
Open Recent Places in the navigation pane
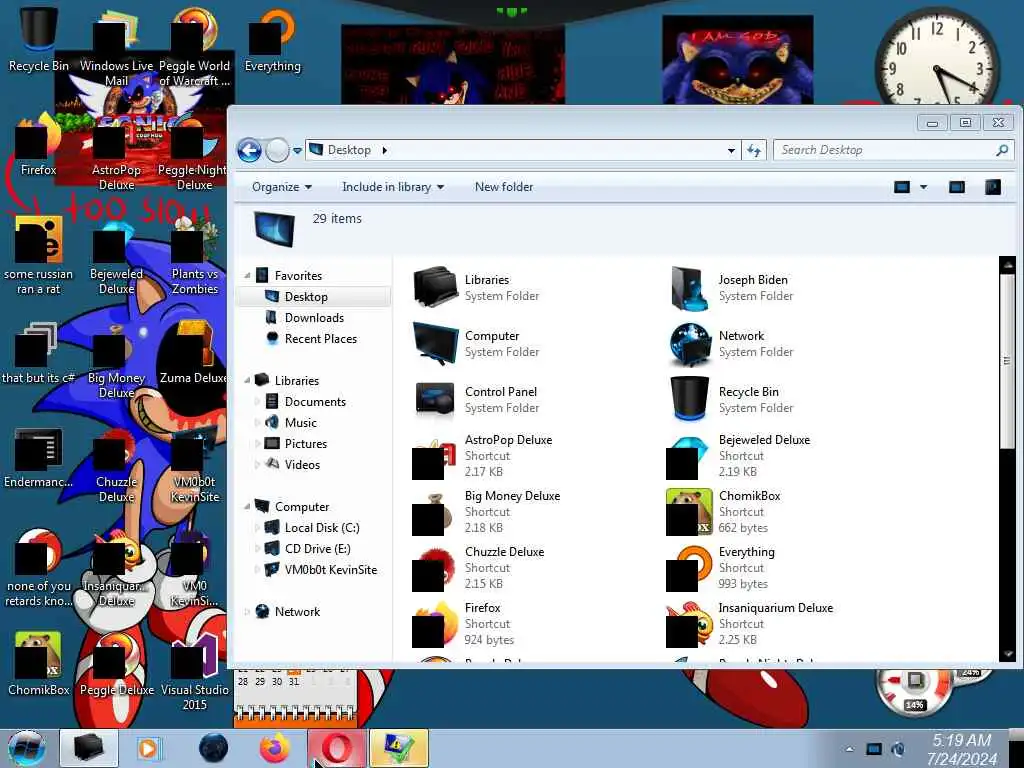click(x=320, y=338)
